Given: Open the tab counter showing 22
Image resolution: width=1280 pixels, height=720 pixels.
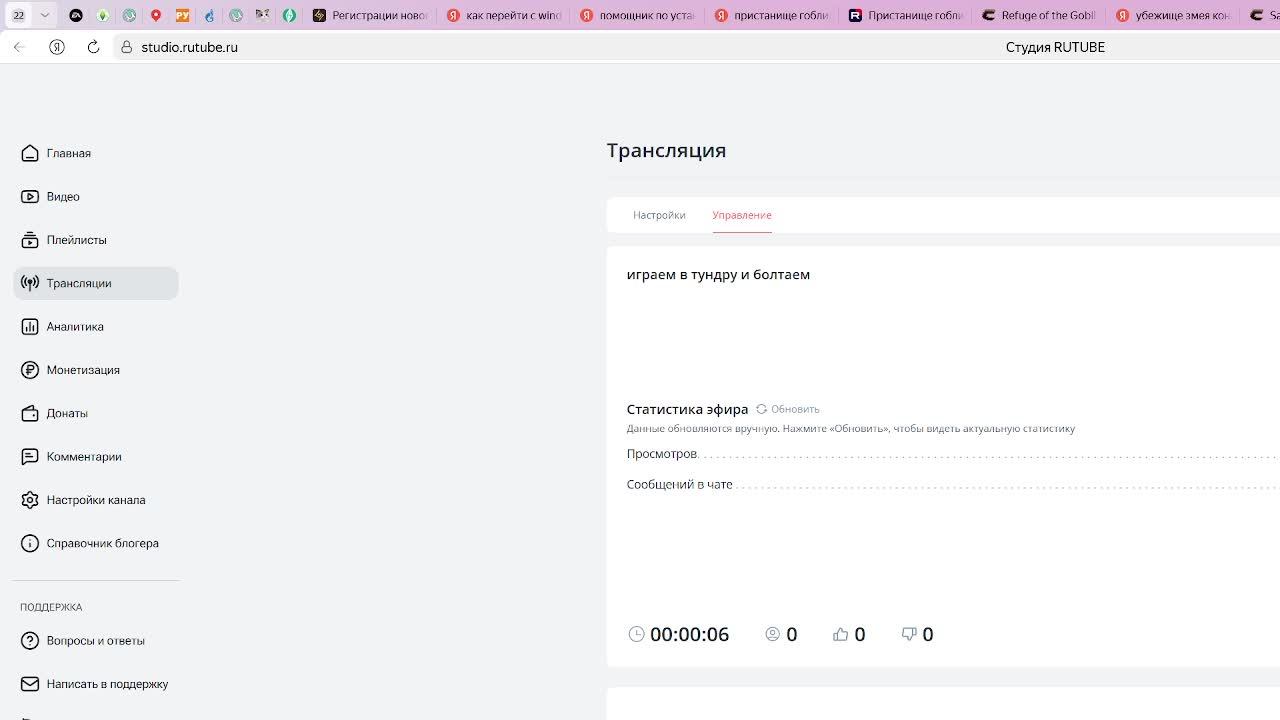Looking at the screenshot, I should pos(18,15).
